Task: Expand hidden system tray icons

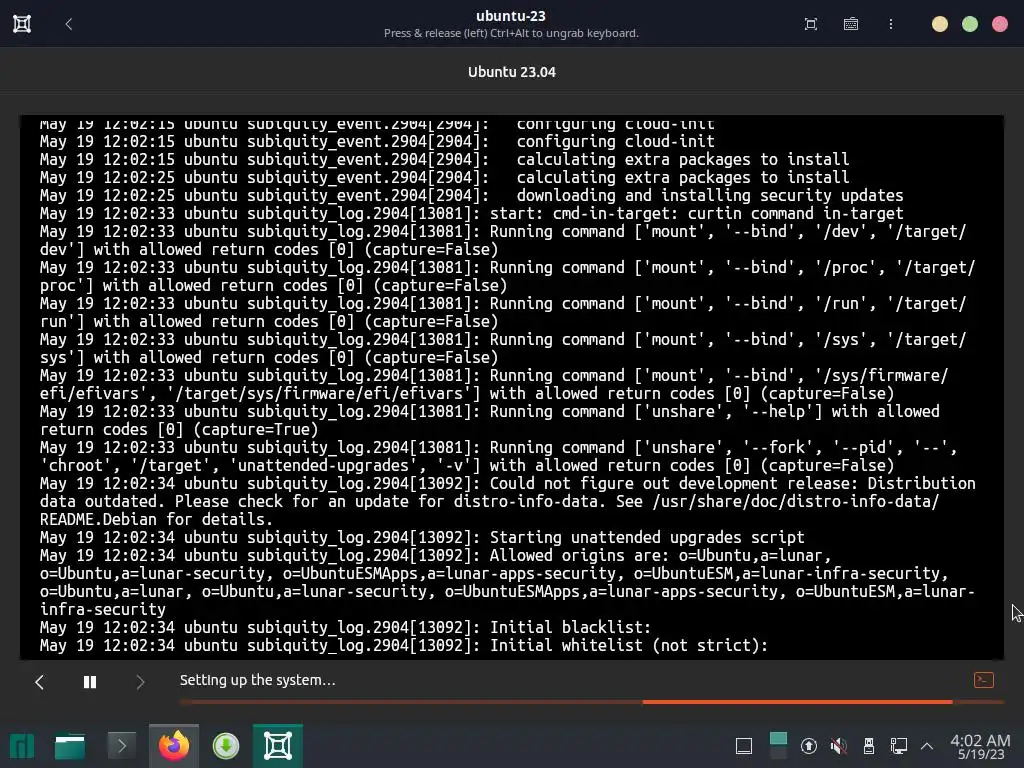Action: [x=927, y=746]
